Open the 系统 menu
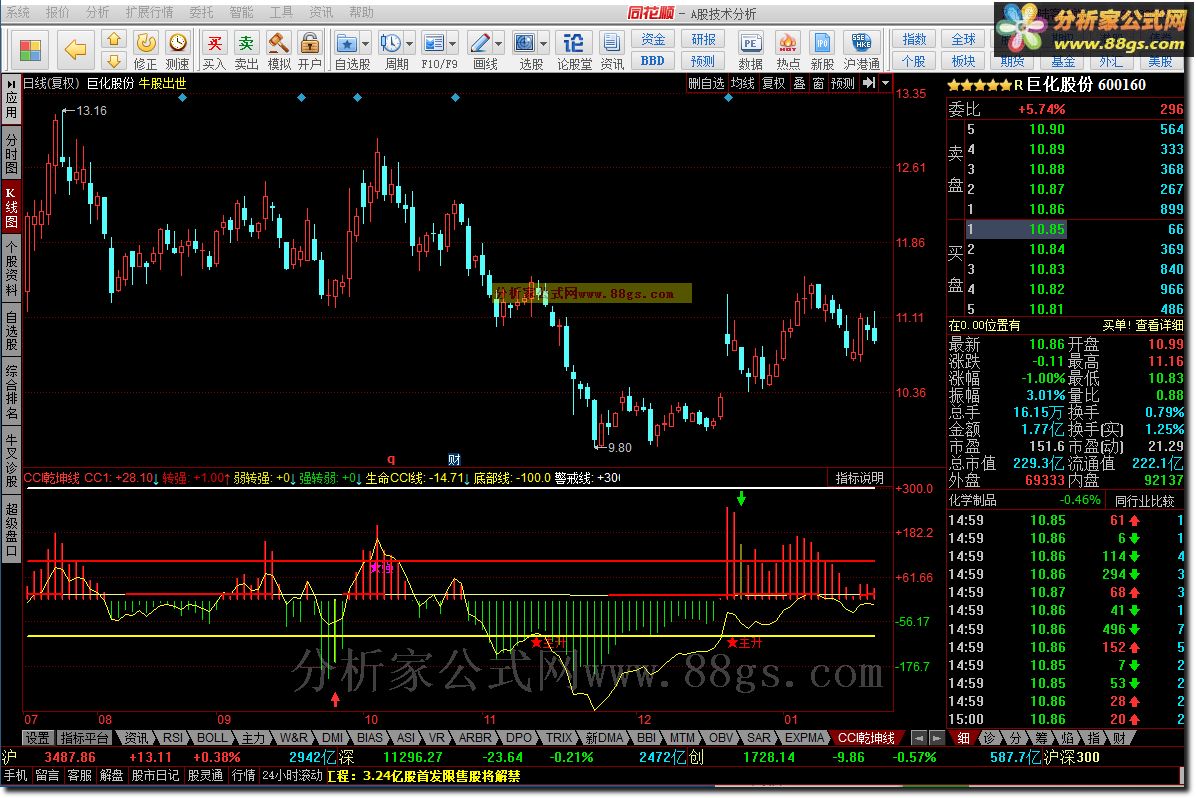The width and height of the screenshot is (1196, 798). pos(18,12)
